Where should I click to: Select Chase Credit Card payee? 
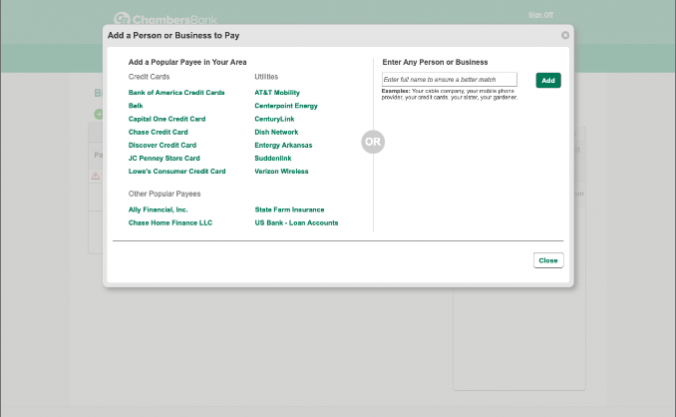(x=158, y=132)
